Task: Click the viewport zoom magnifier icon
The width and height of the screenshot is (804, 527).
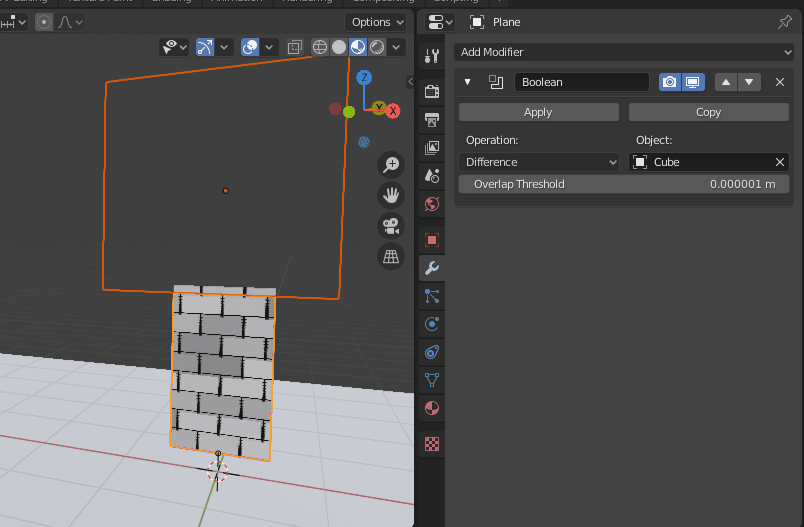Action: click(391, 165)
